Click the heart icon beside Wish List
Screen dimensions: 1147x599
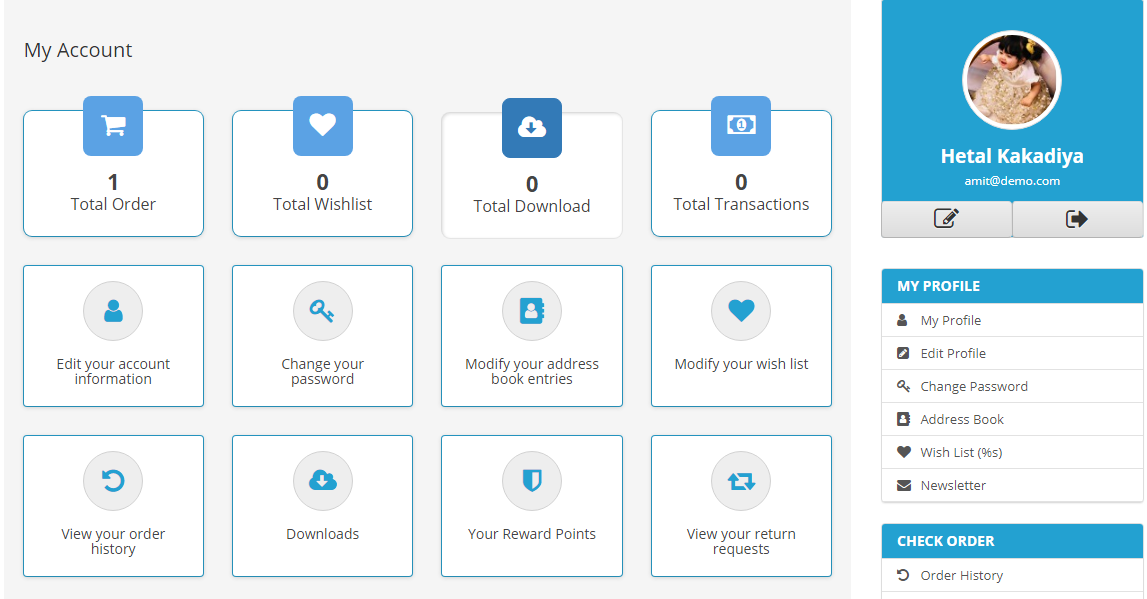click(x=904, y=452)
